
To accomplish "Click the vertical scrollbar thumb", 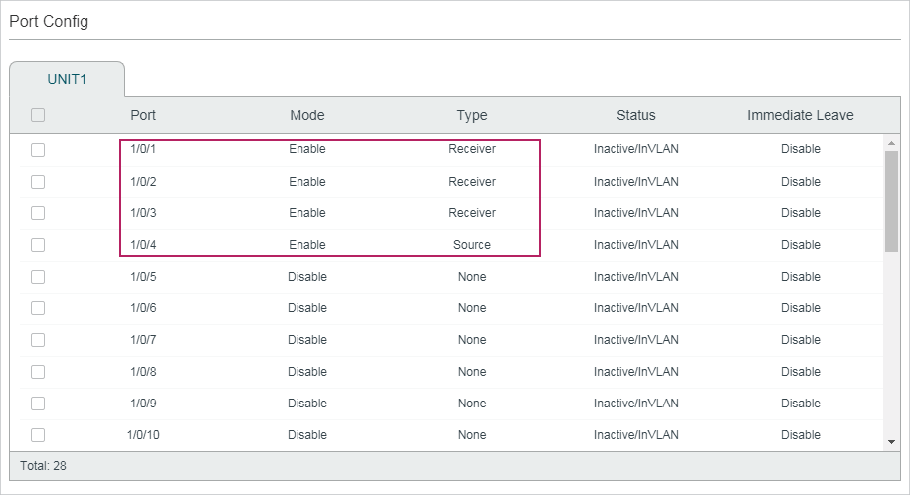I will pos(891,202).
